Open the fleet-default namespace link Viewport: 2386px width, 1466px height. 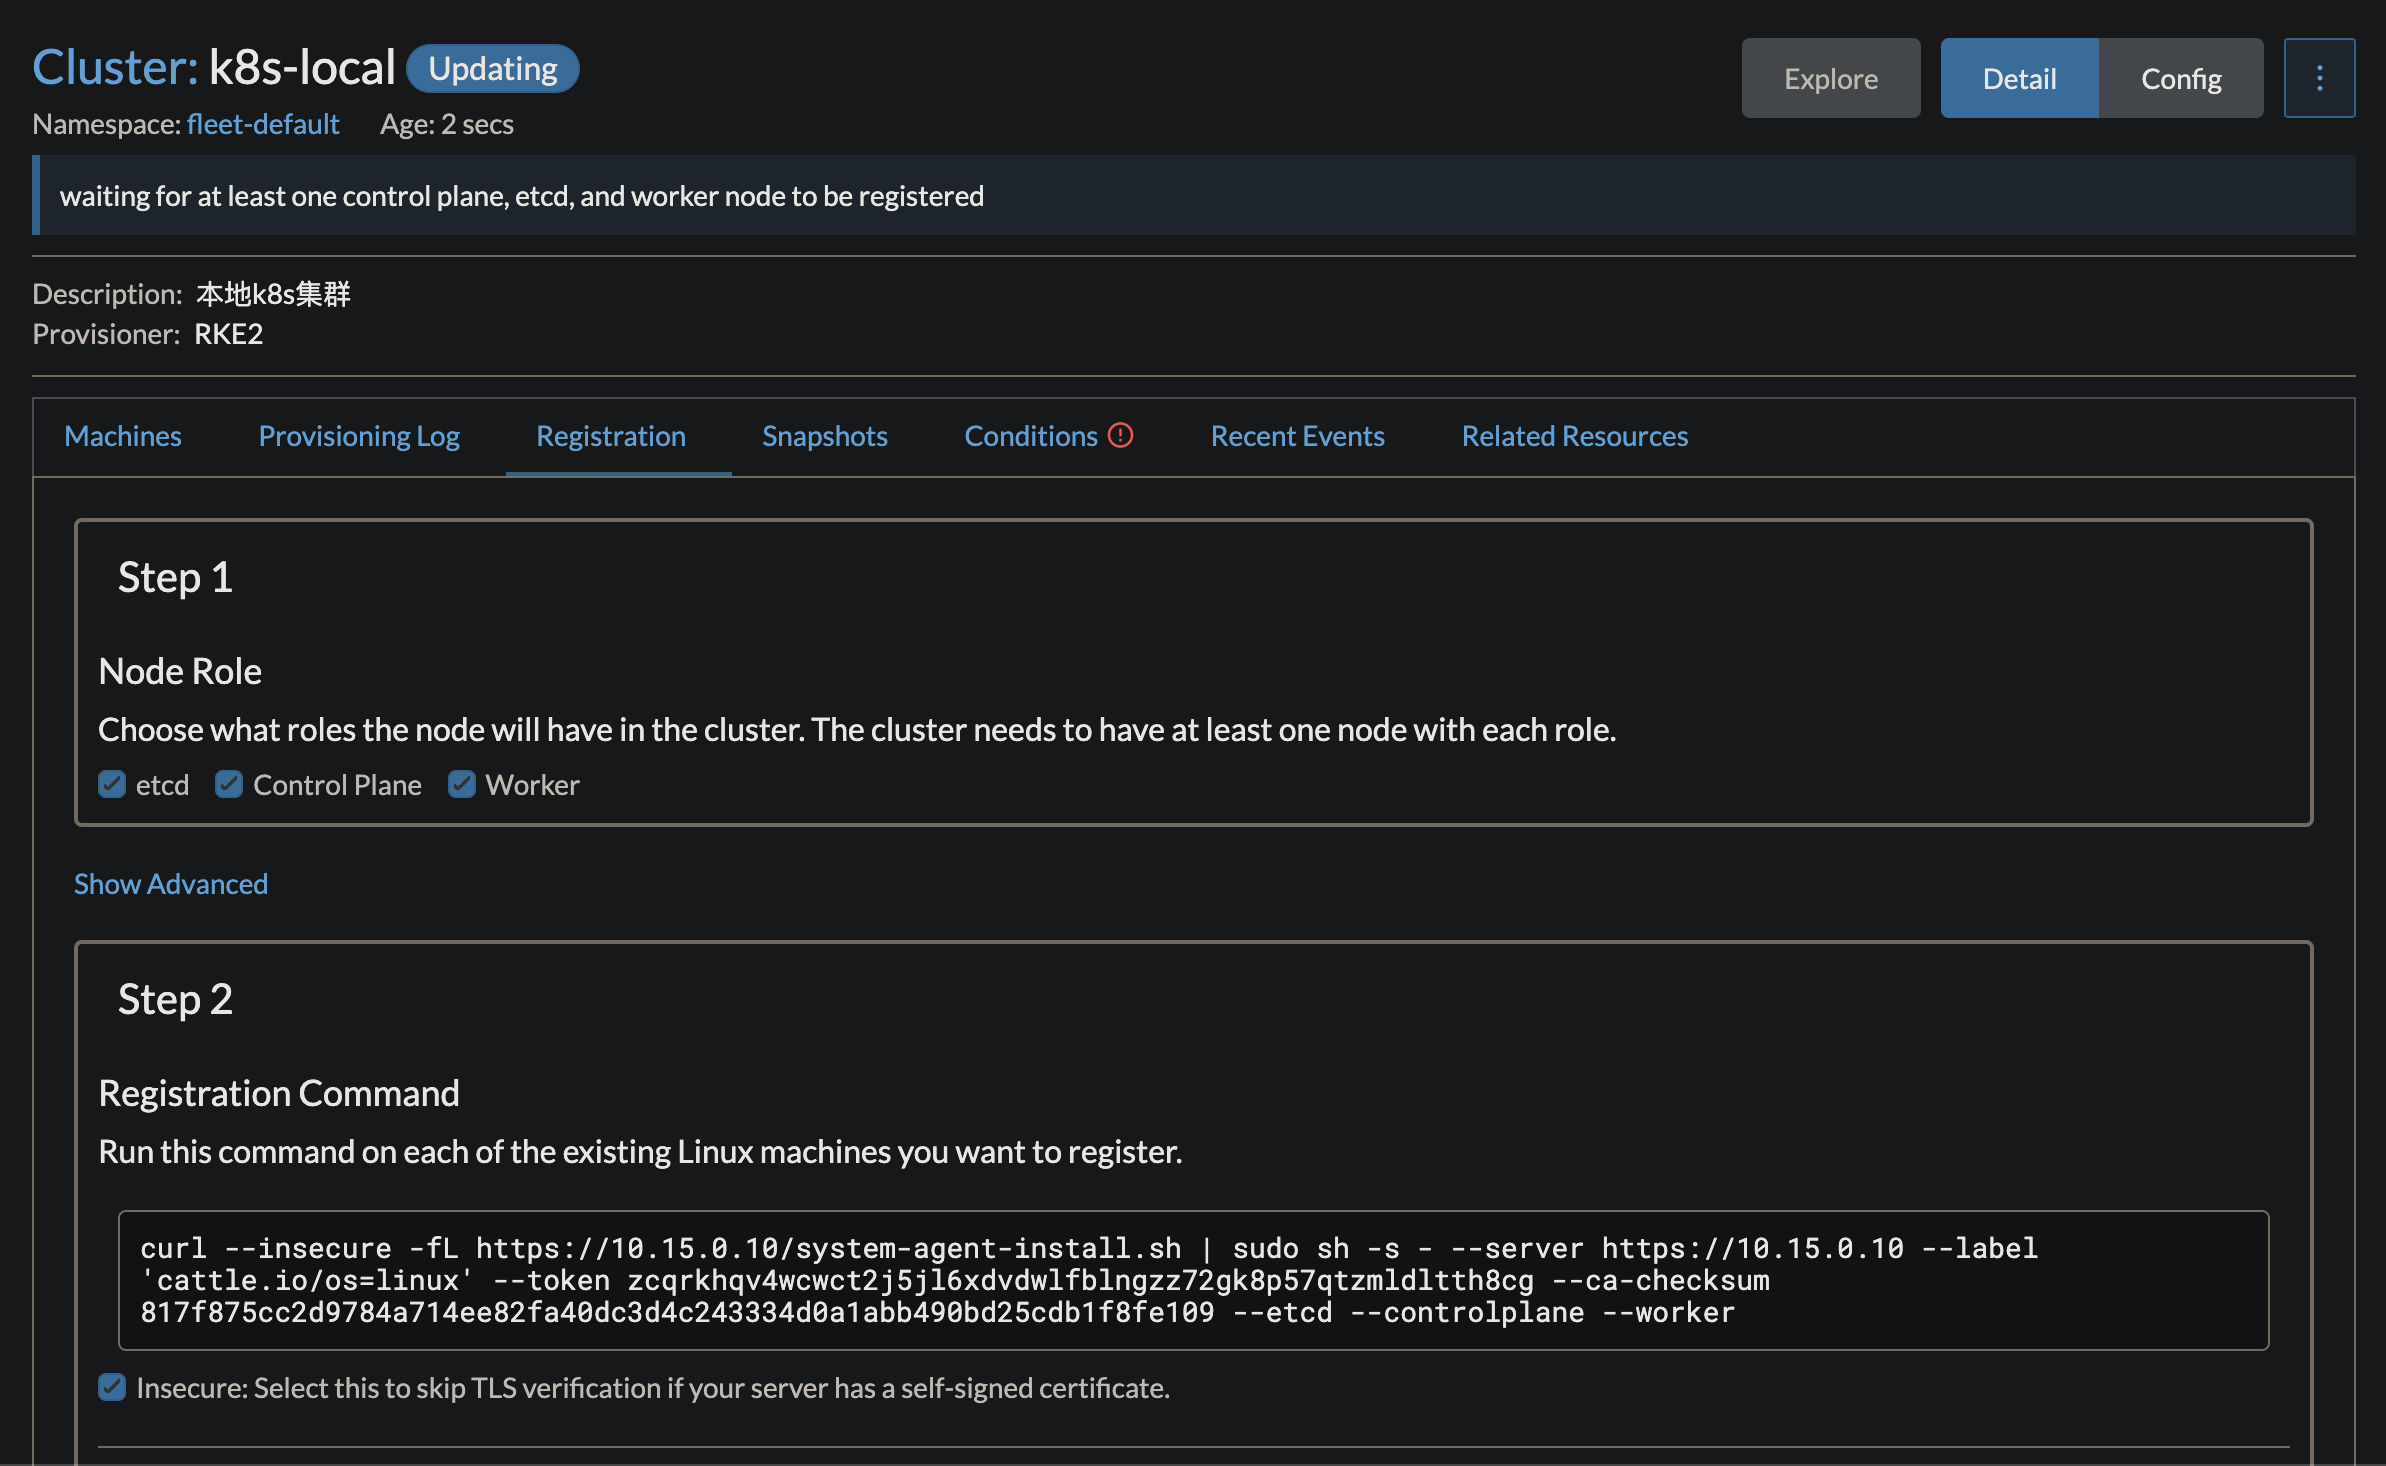(263, 124)
